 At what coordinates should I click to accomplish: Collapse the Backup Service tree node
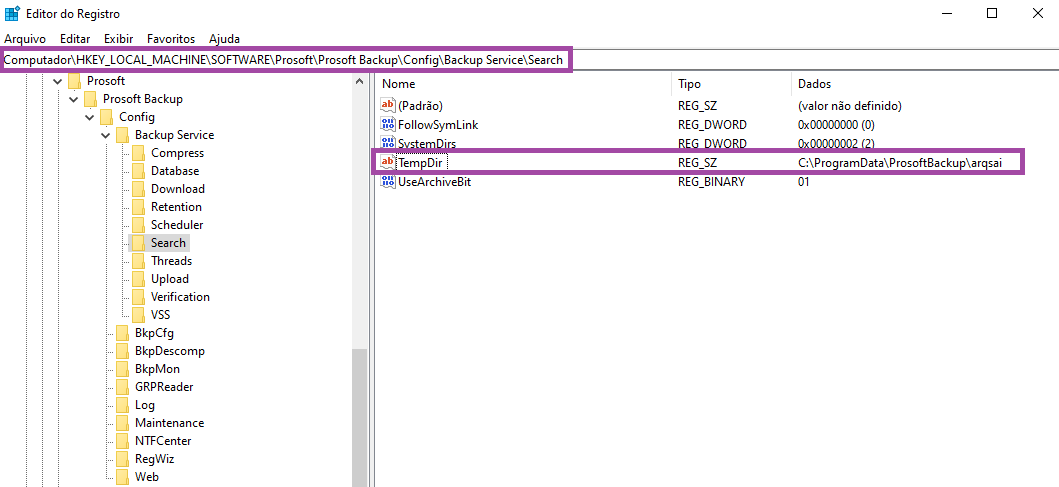[x=106, y=135]
